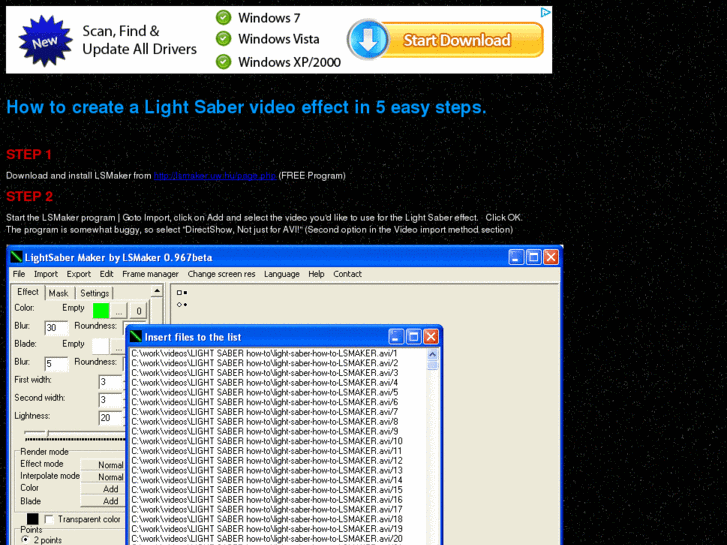Click the file list scroll up arrow
The height and width of the screenshot is (545, 727).
[432, 355]
